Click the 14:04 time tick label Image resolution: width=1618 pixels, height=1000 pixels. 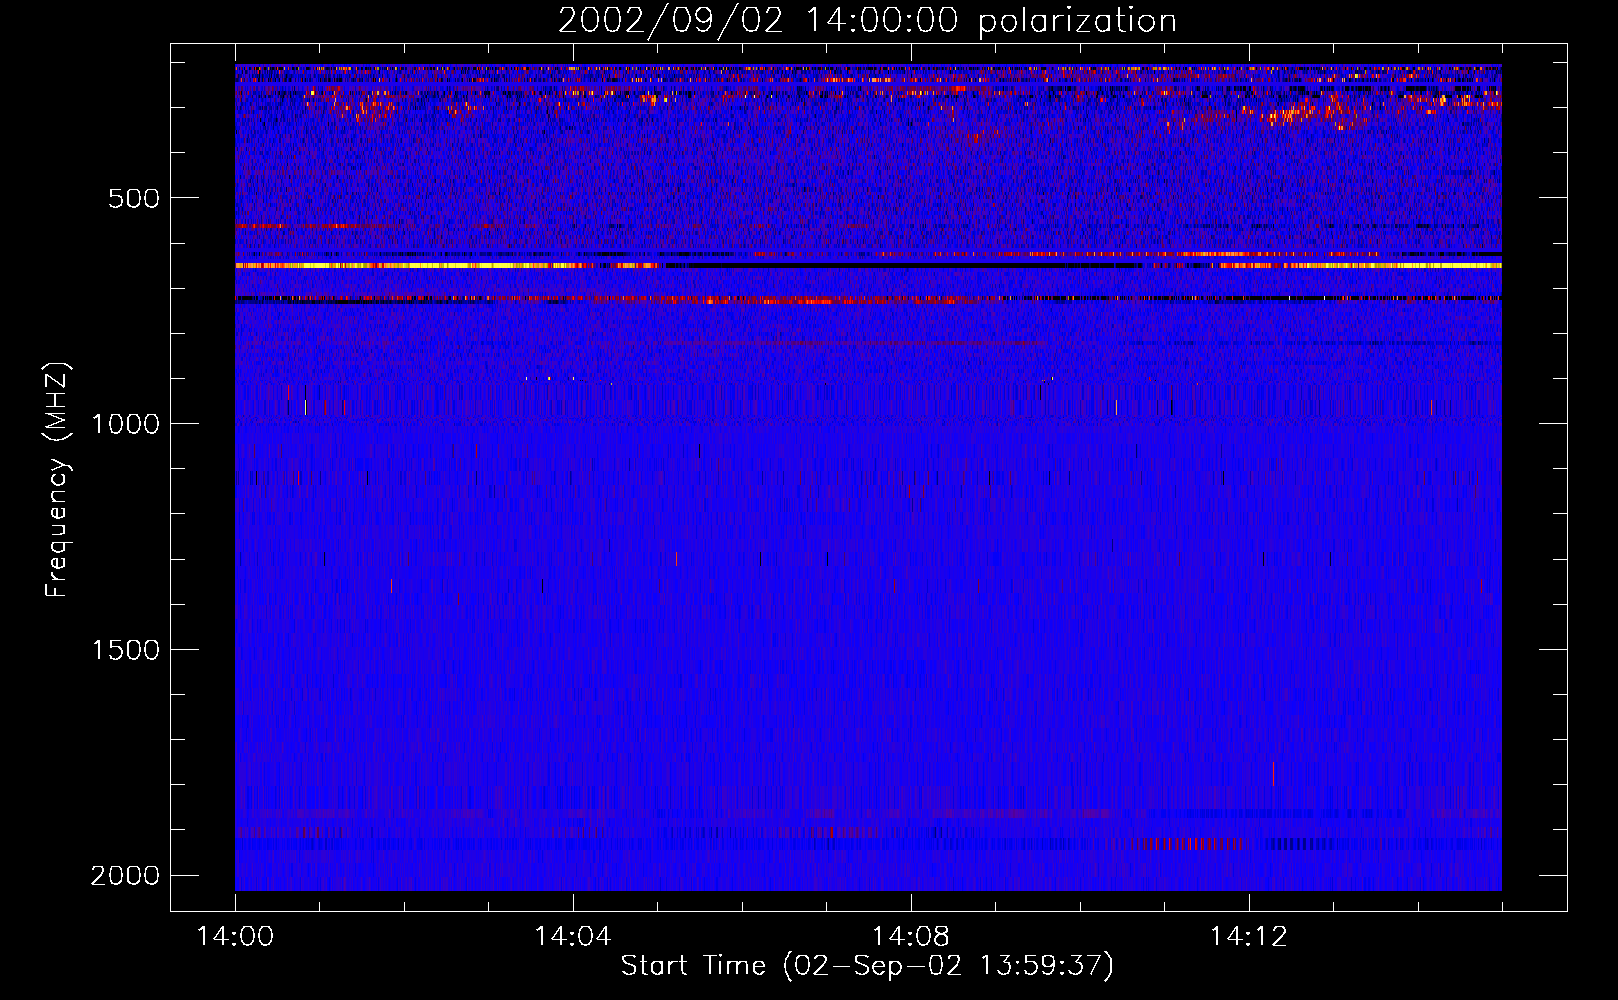[573, 937]
